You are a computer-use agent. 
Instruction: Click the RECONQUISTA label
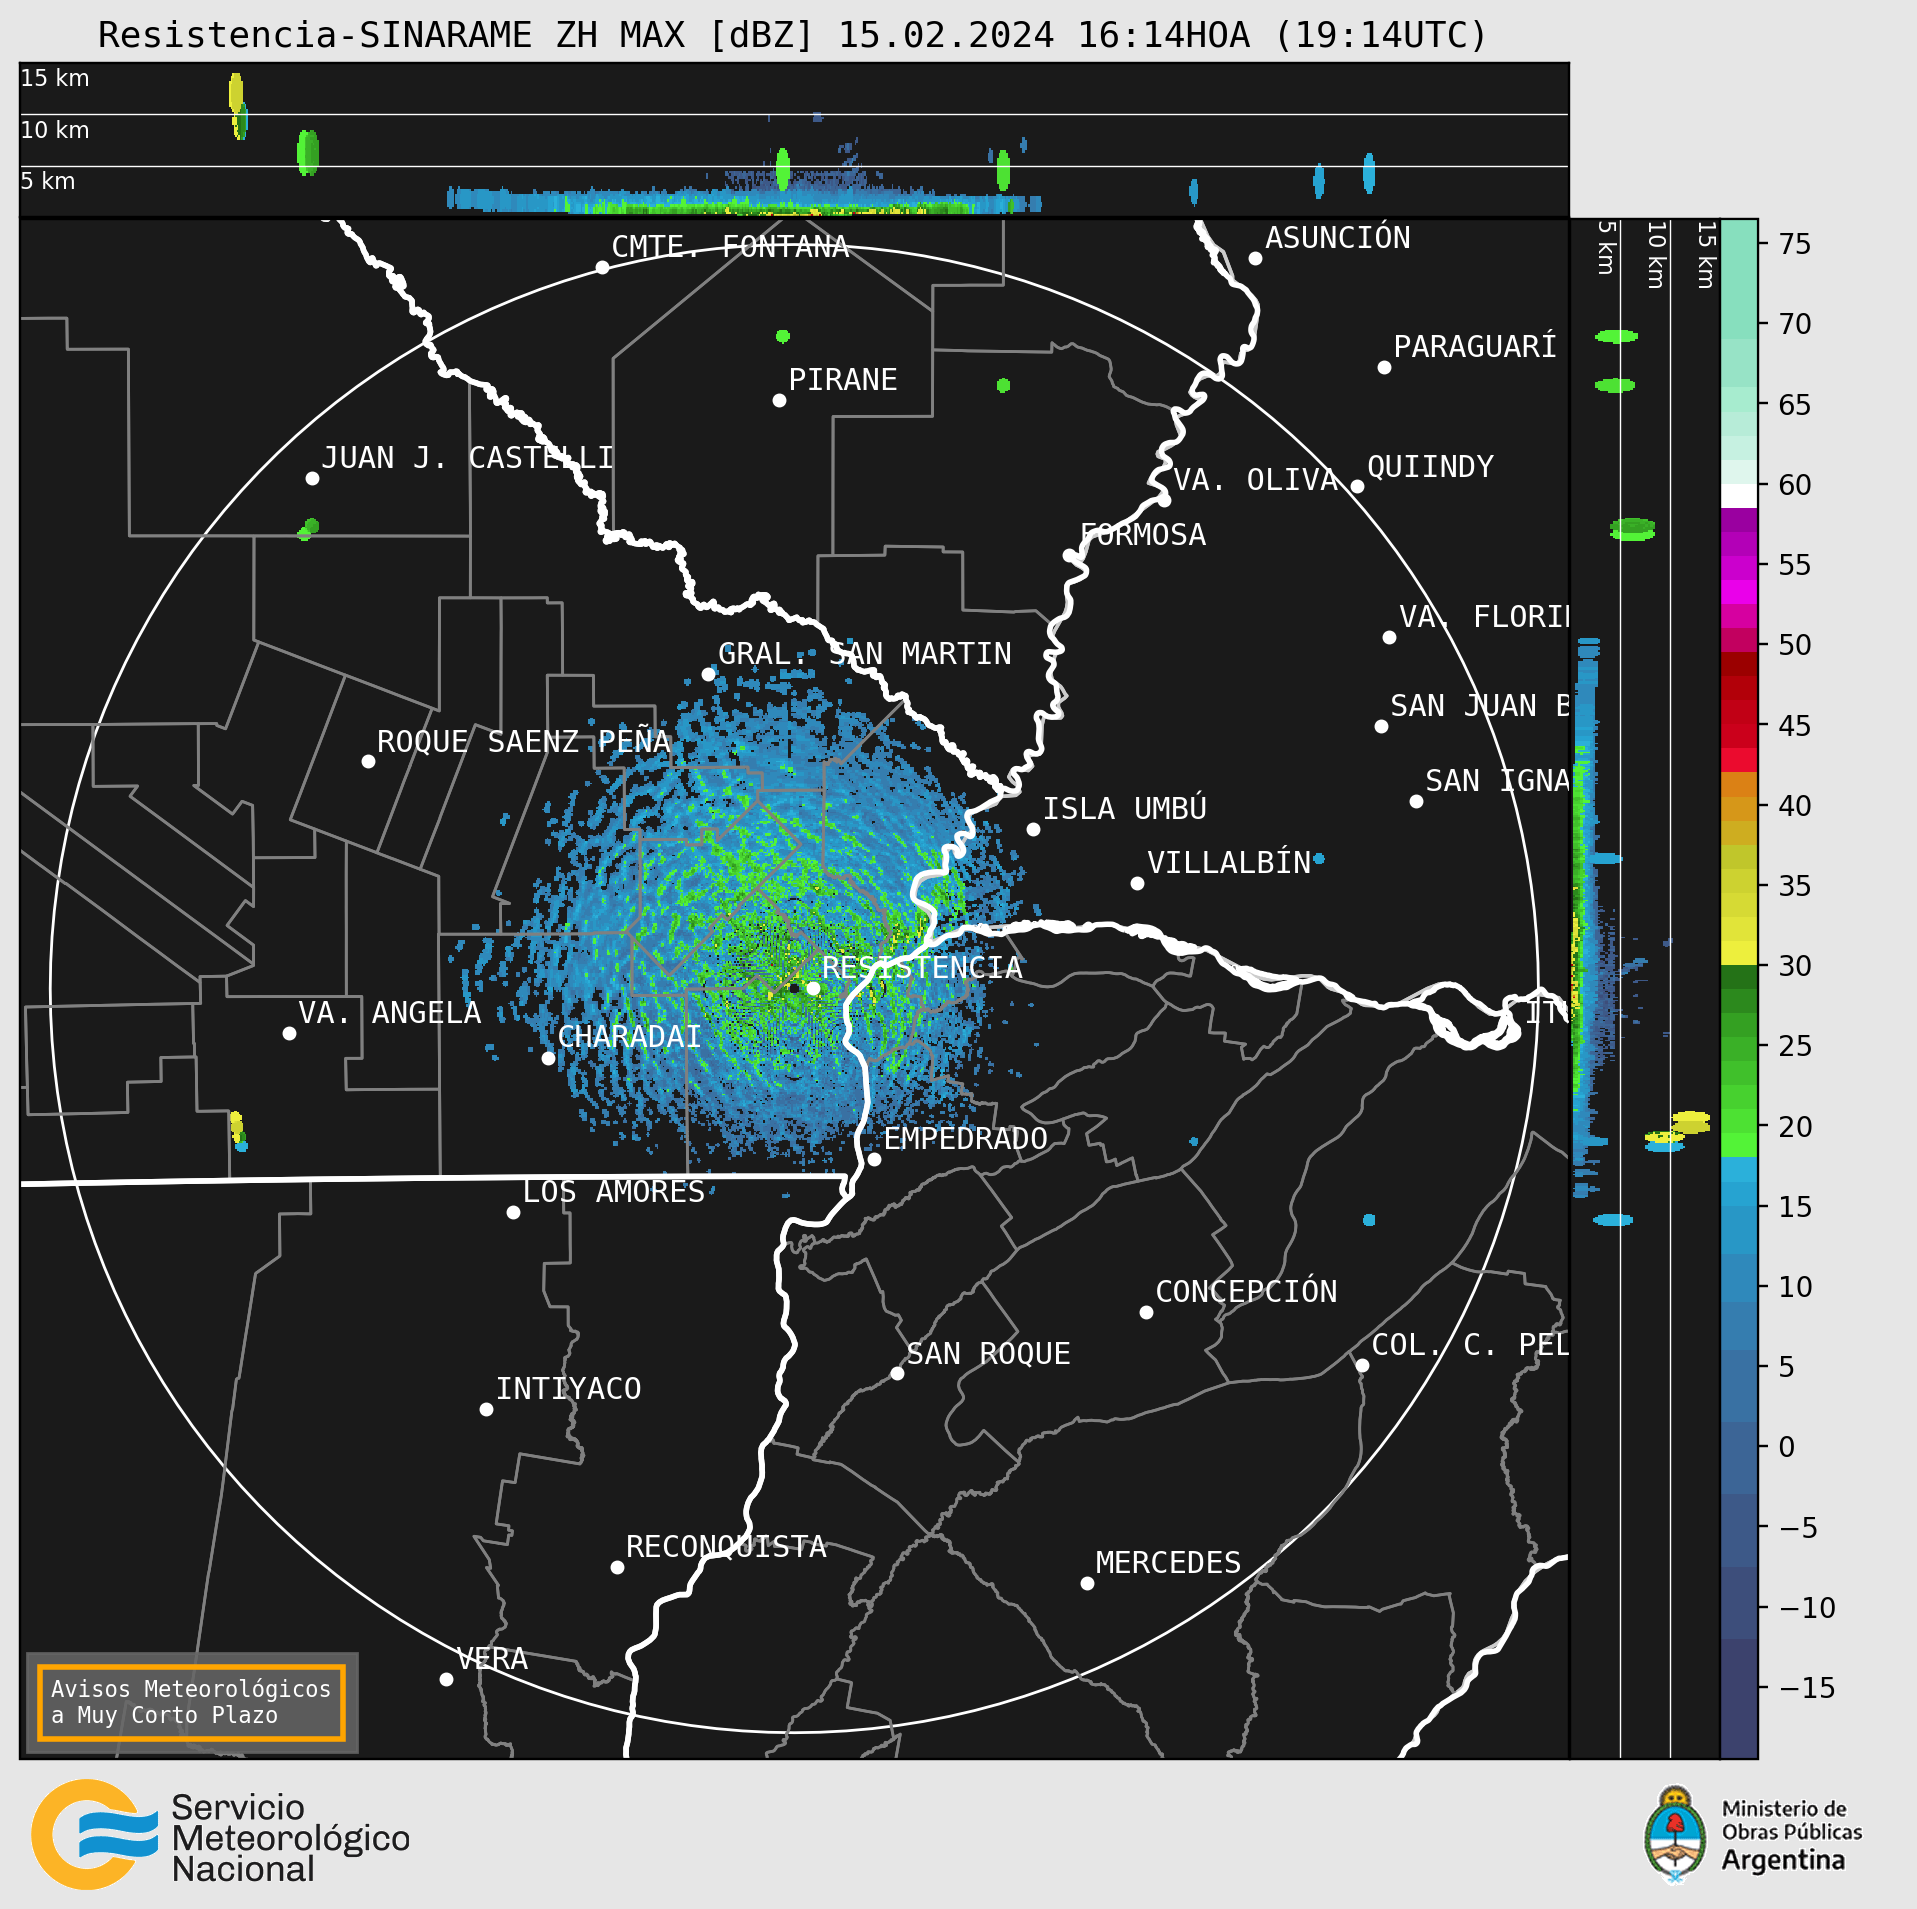tap(726, 1547)
